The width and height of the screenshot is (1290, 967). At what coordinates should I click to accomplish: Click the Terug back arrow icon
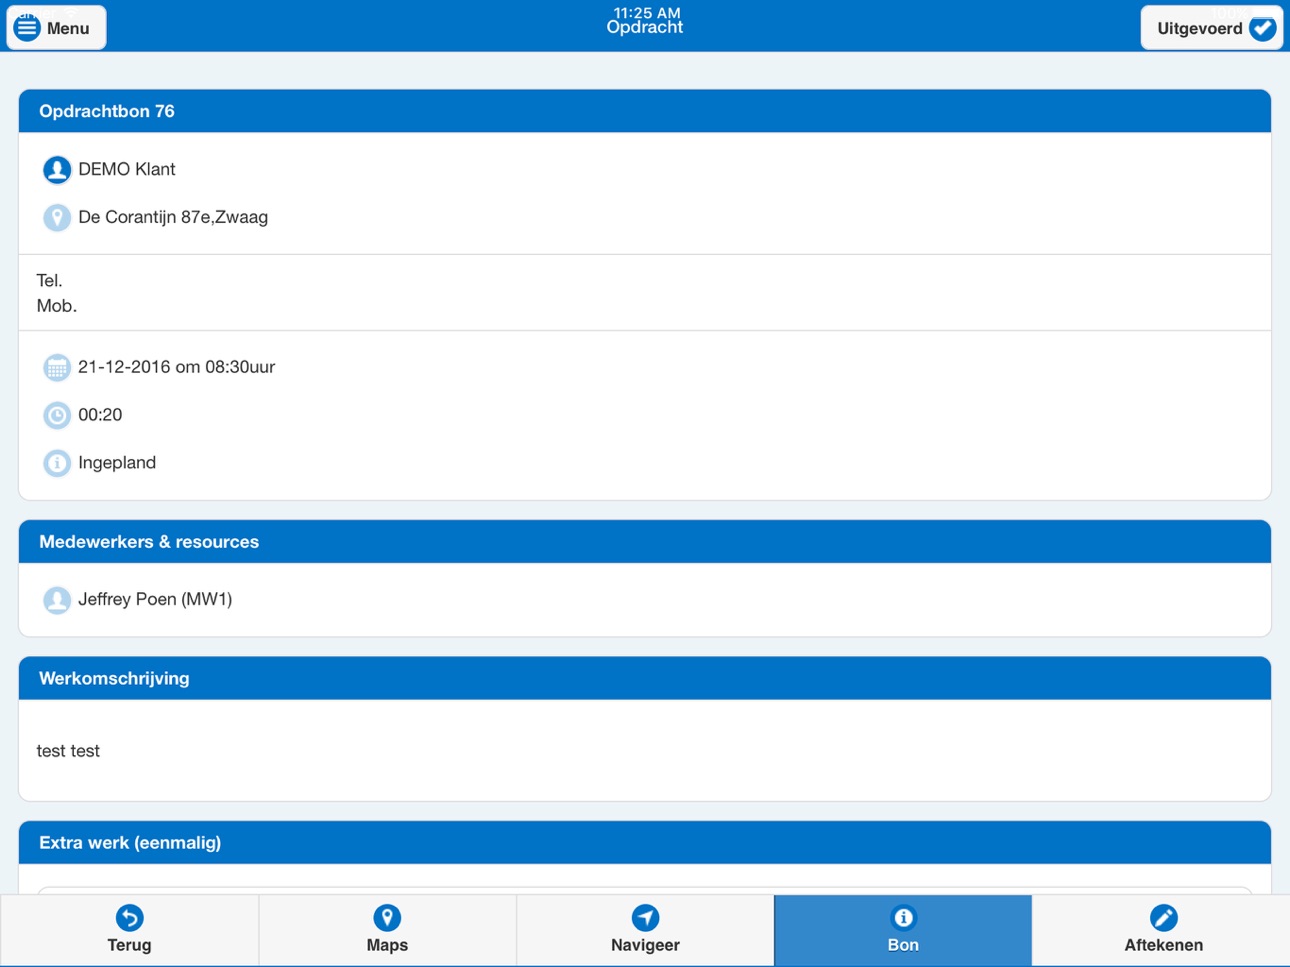pos(129,917)
